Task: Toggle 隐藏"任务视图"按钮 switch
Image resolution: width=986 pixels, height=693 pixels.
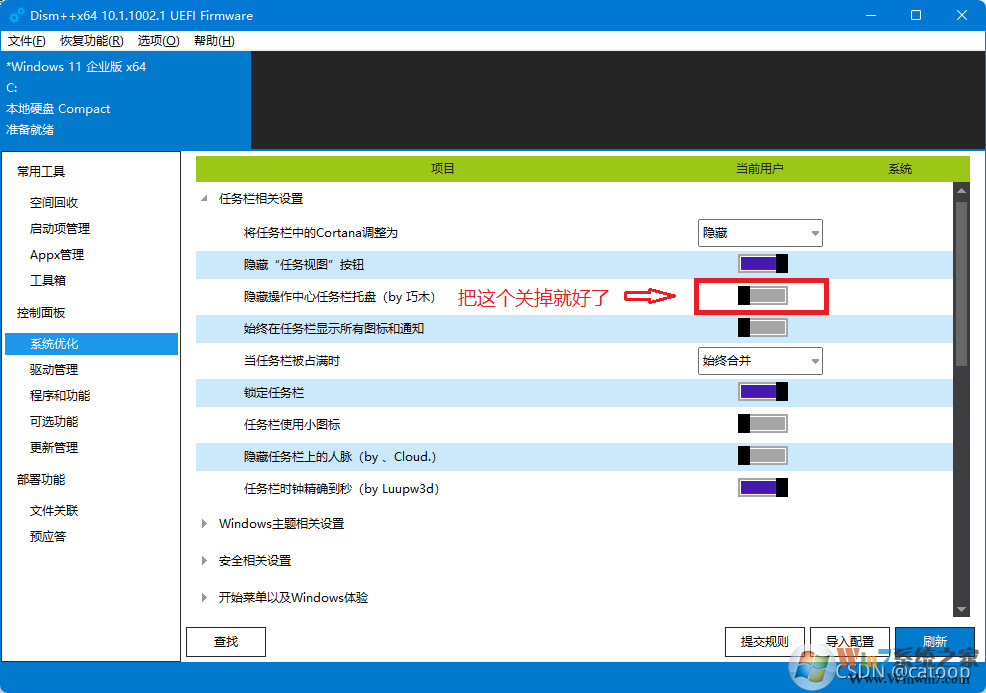Action: tap(763, 264)
